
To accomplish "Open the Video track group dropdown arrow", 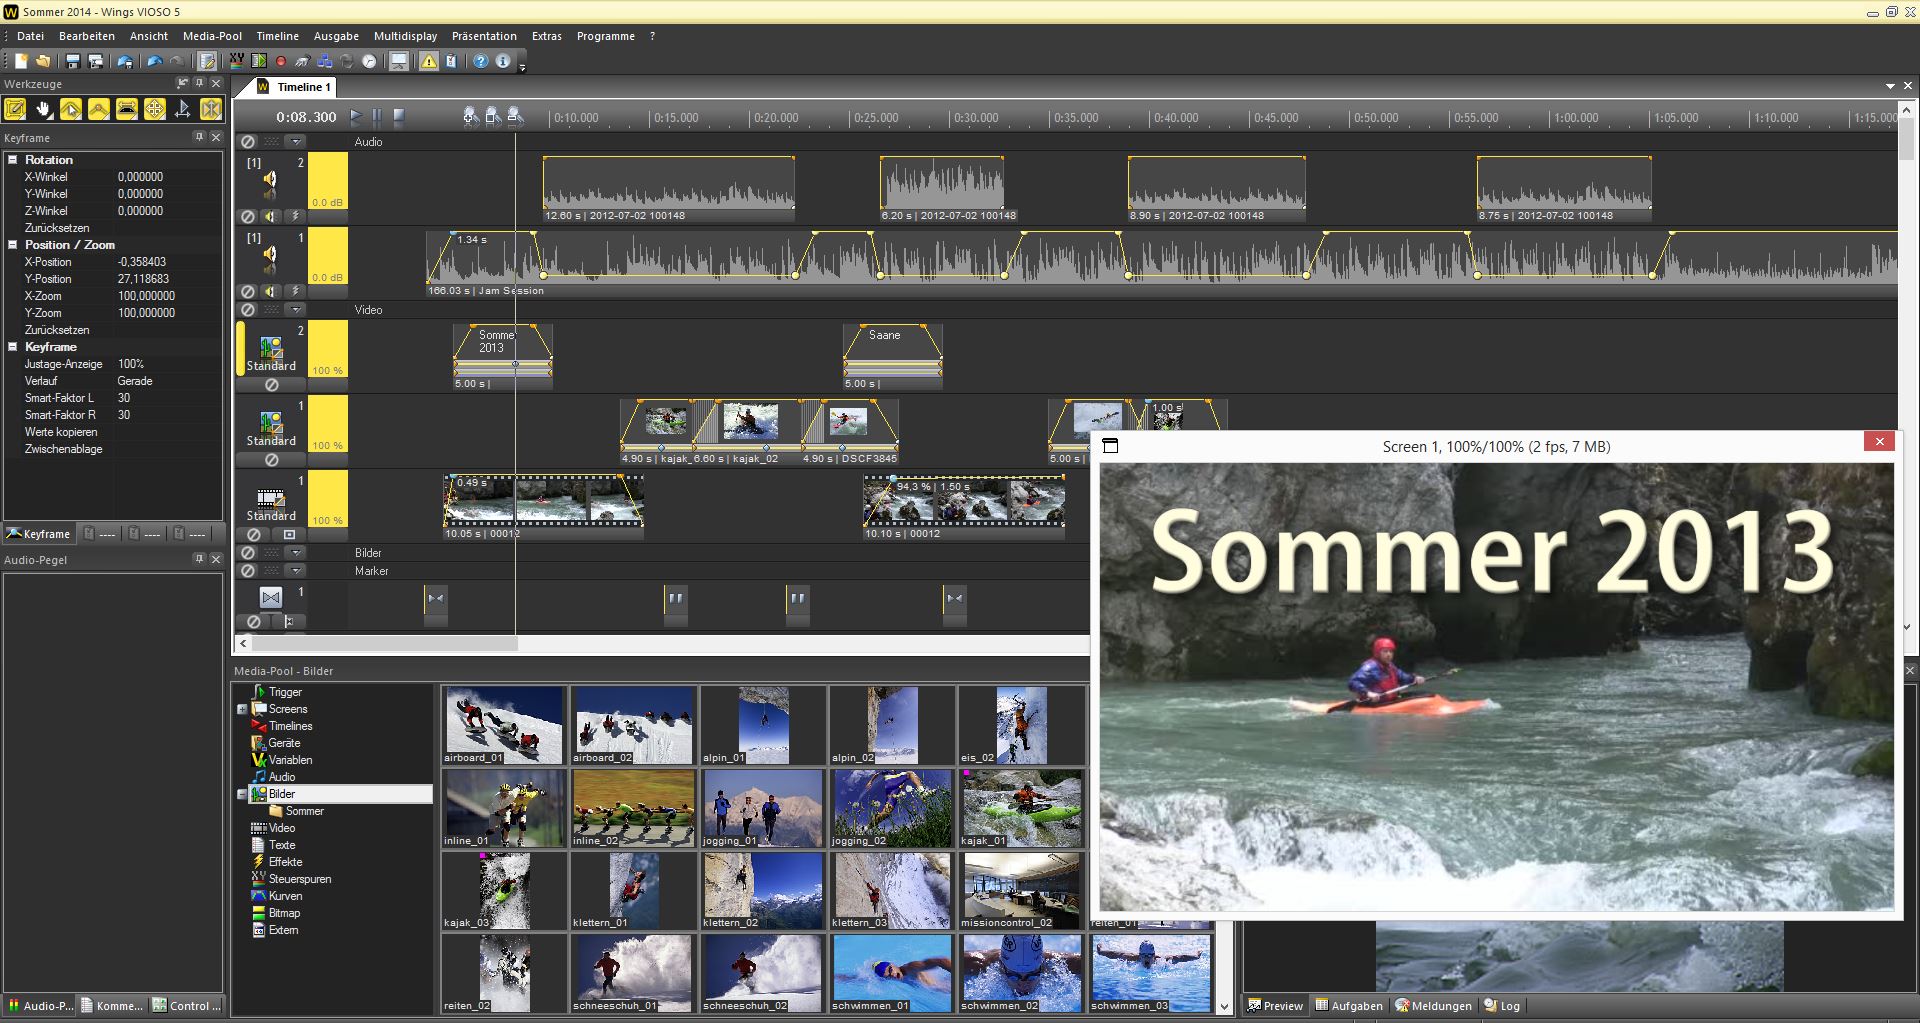I will click(x=295, y=310).
